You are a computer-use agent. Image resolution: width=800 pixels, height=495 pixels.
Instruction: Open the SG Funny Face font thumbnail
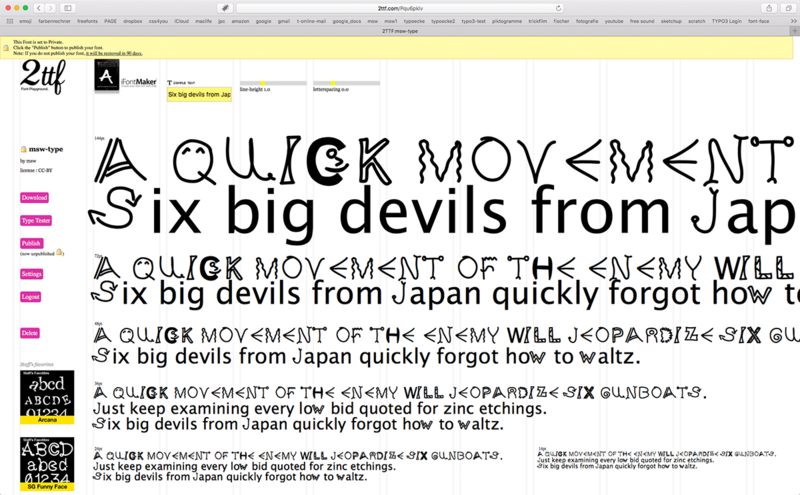[47, 462]
